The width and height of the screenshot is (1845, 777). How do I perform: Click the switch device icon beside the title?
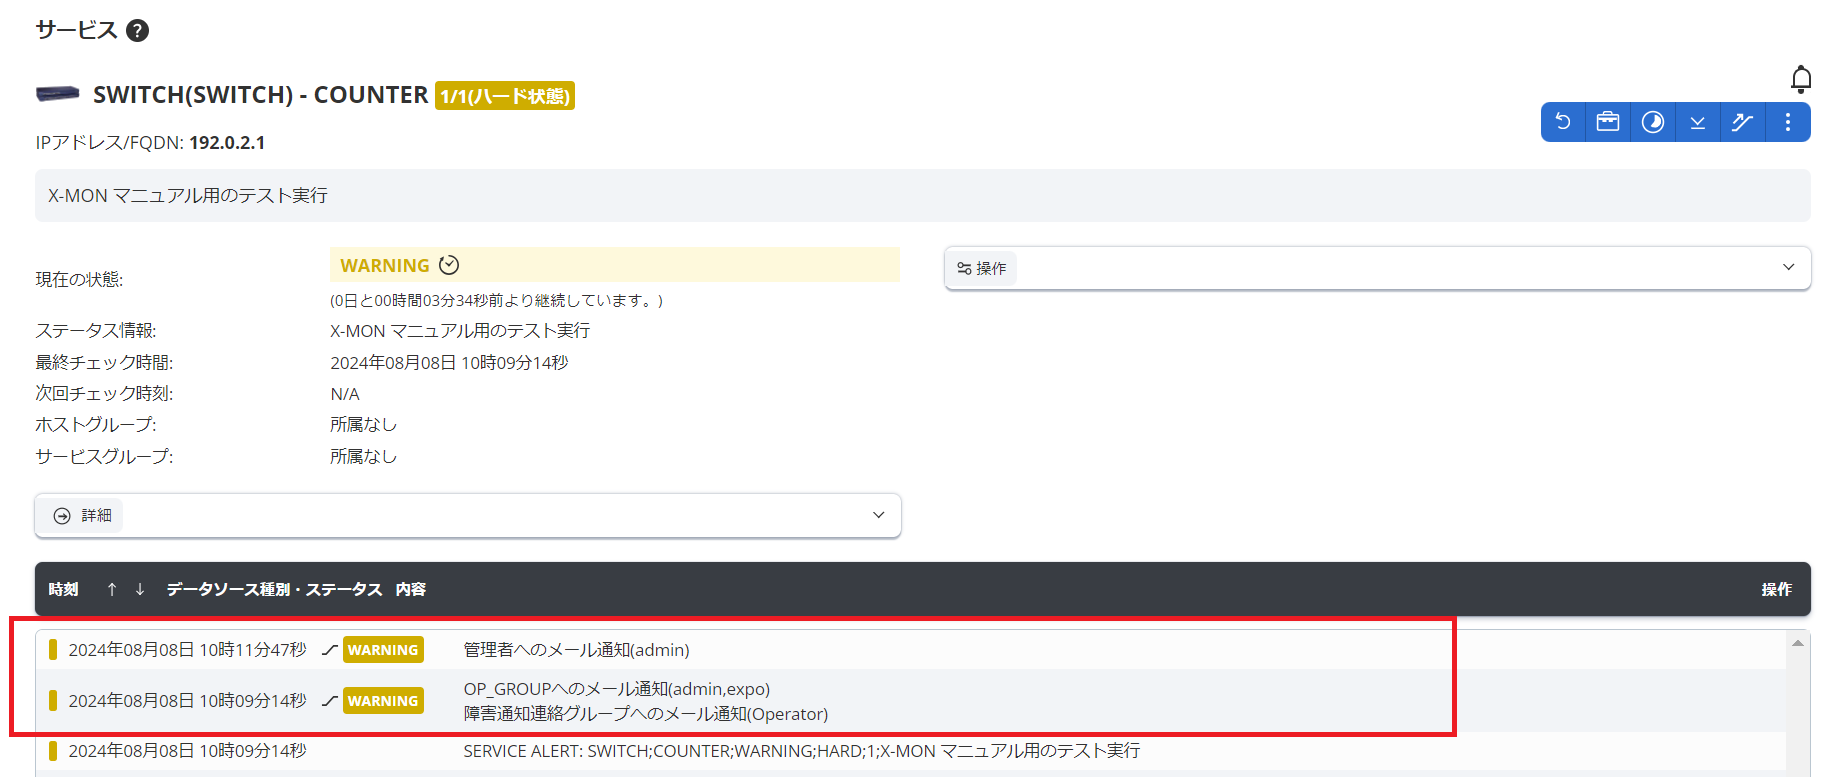point(58,94)
